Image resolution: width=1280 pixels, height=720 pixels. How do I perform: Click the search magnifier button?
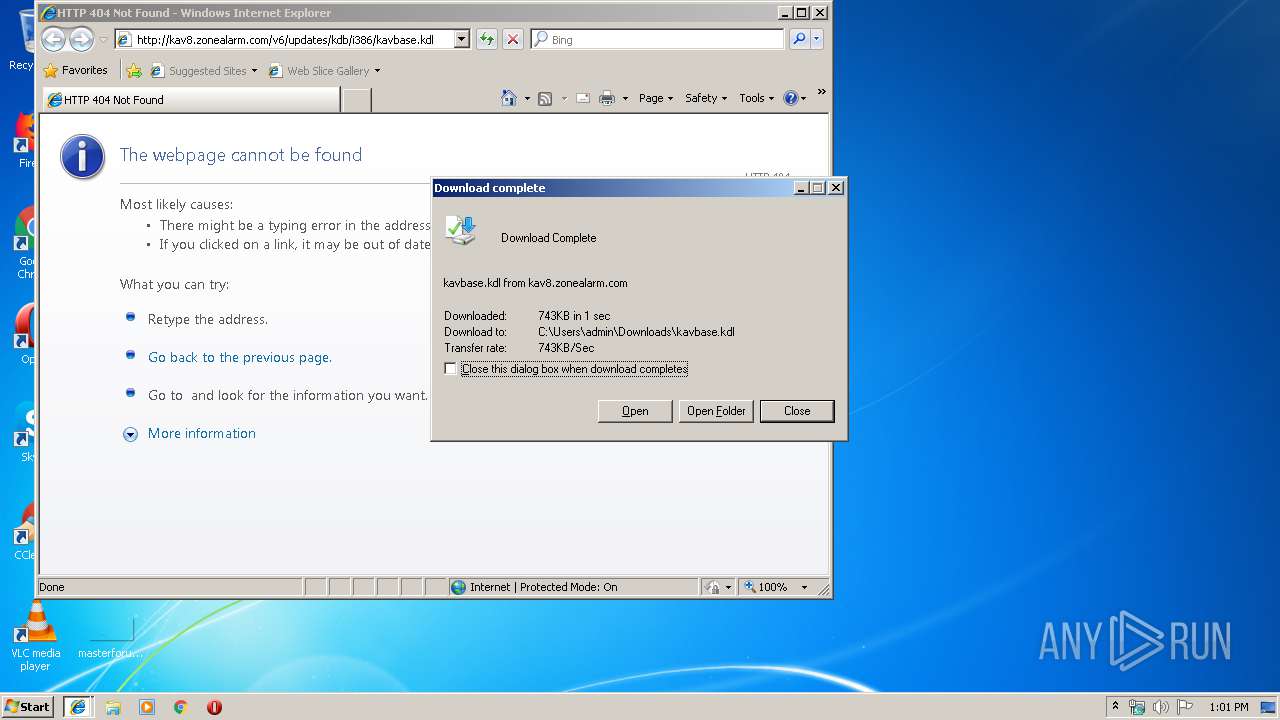click(x=798, y=39)
